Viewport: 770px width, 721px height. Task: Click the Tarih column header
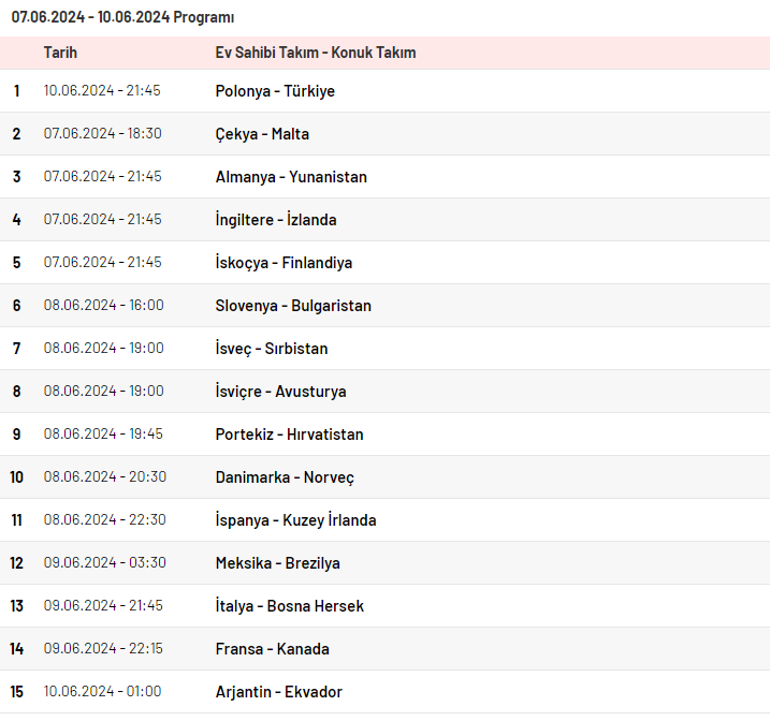click(x=60, y=53)
